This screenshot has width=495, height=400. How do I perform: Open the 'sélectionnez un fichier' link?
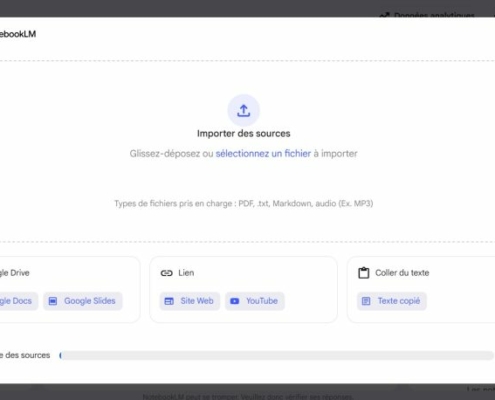pyautogui.click(x=263, y=154)
